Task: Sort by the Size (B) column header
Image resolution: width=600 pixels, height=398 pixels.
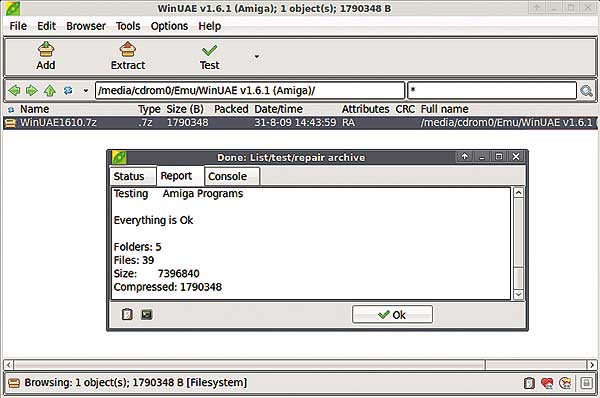Action: (185, 109)
